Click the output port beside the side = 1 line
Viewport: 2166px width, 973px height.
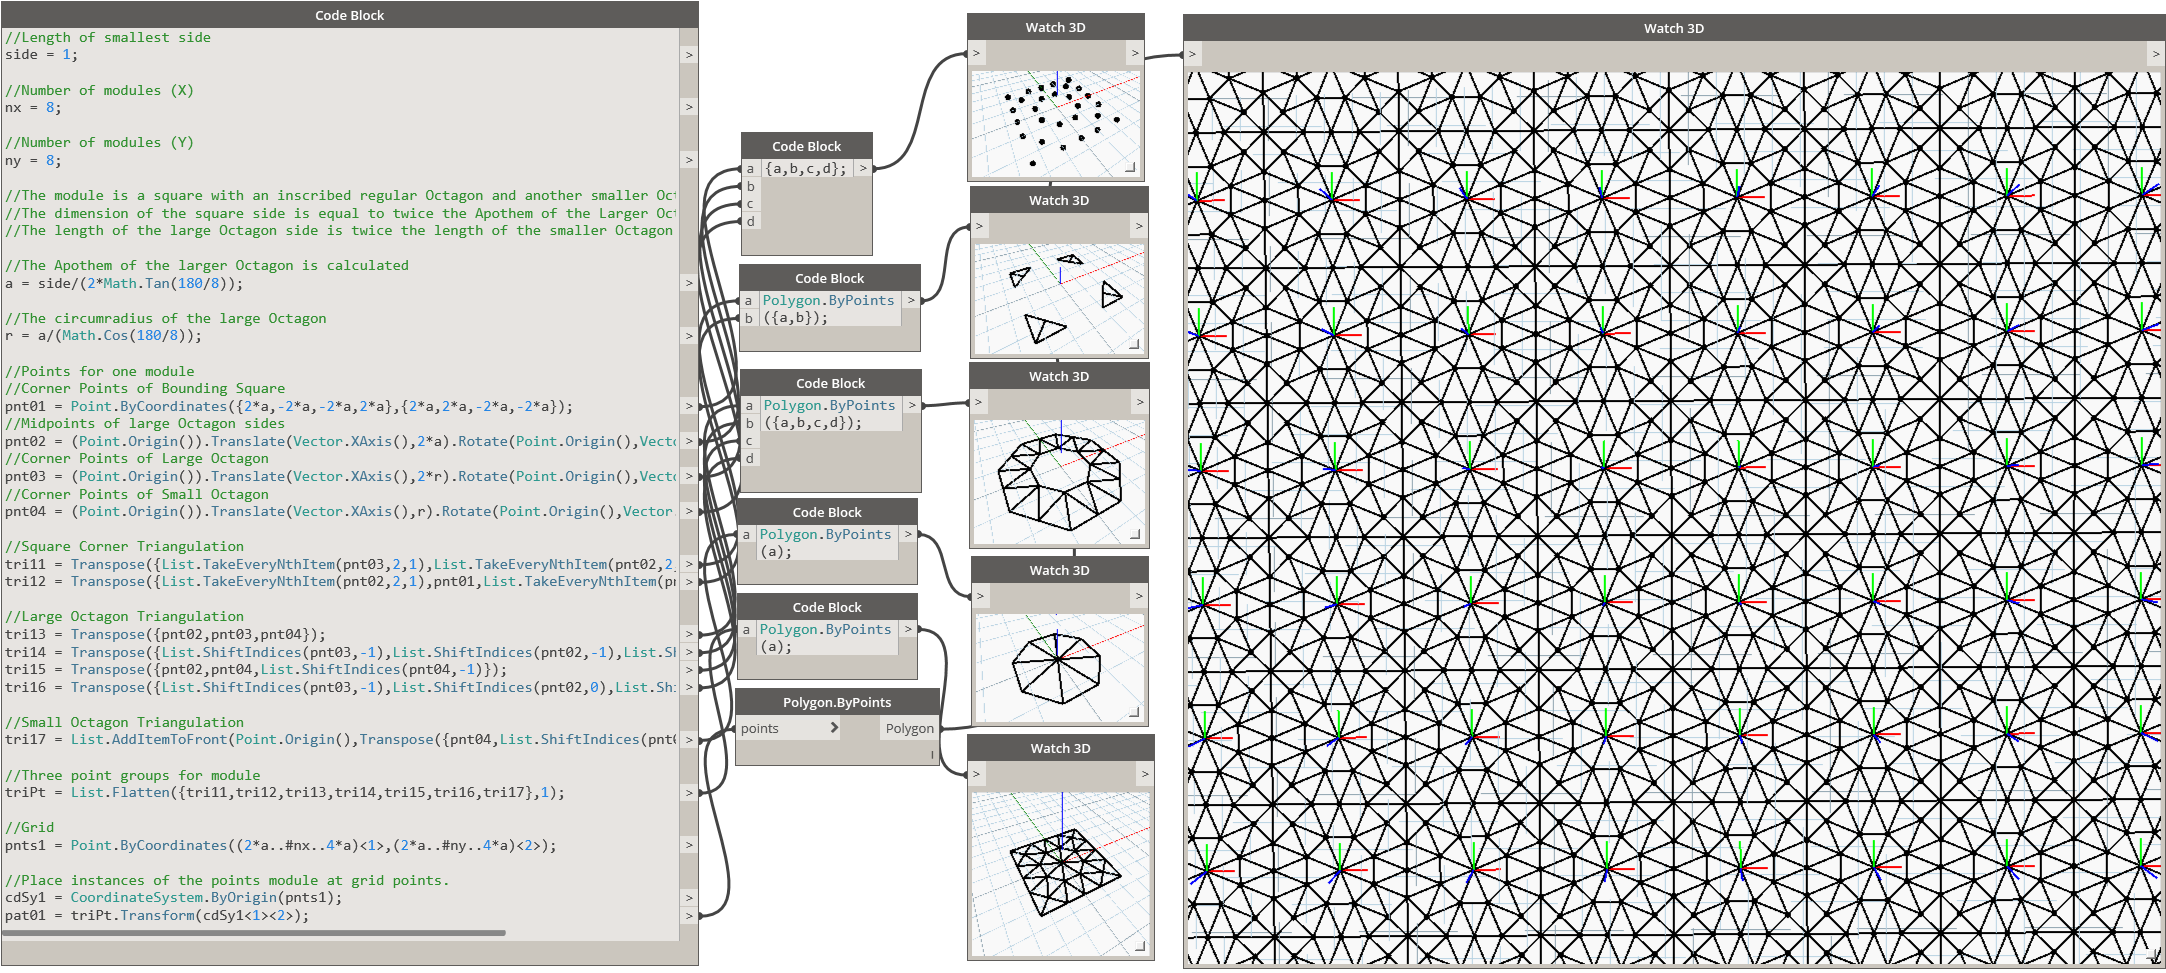coord(688,54)
